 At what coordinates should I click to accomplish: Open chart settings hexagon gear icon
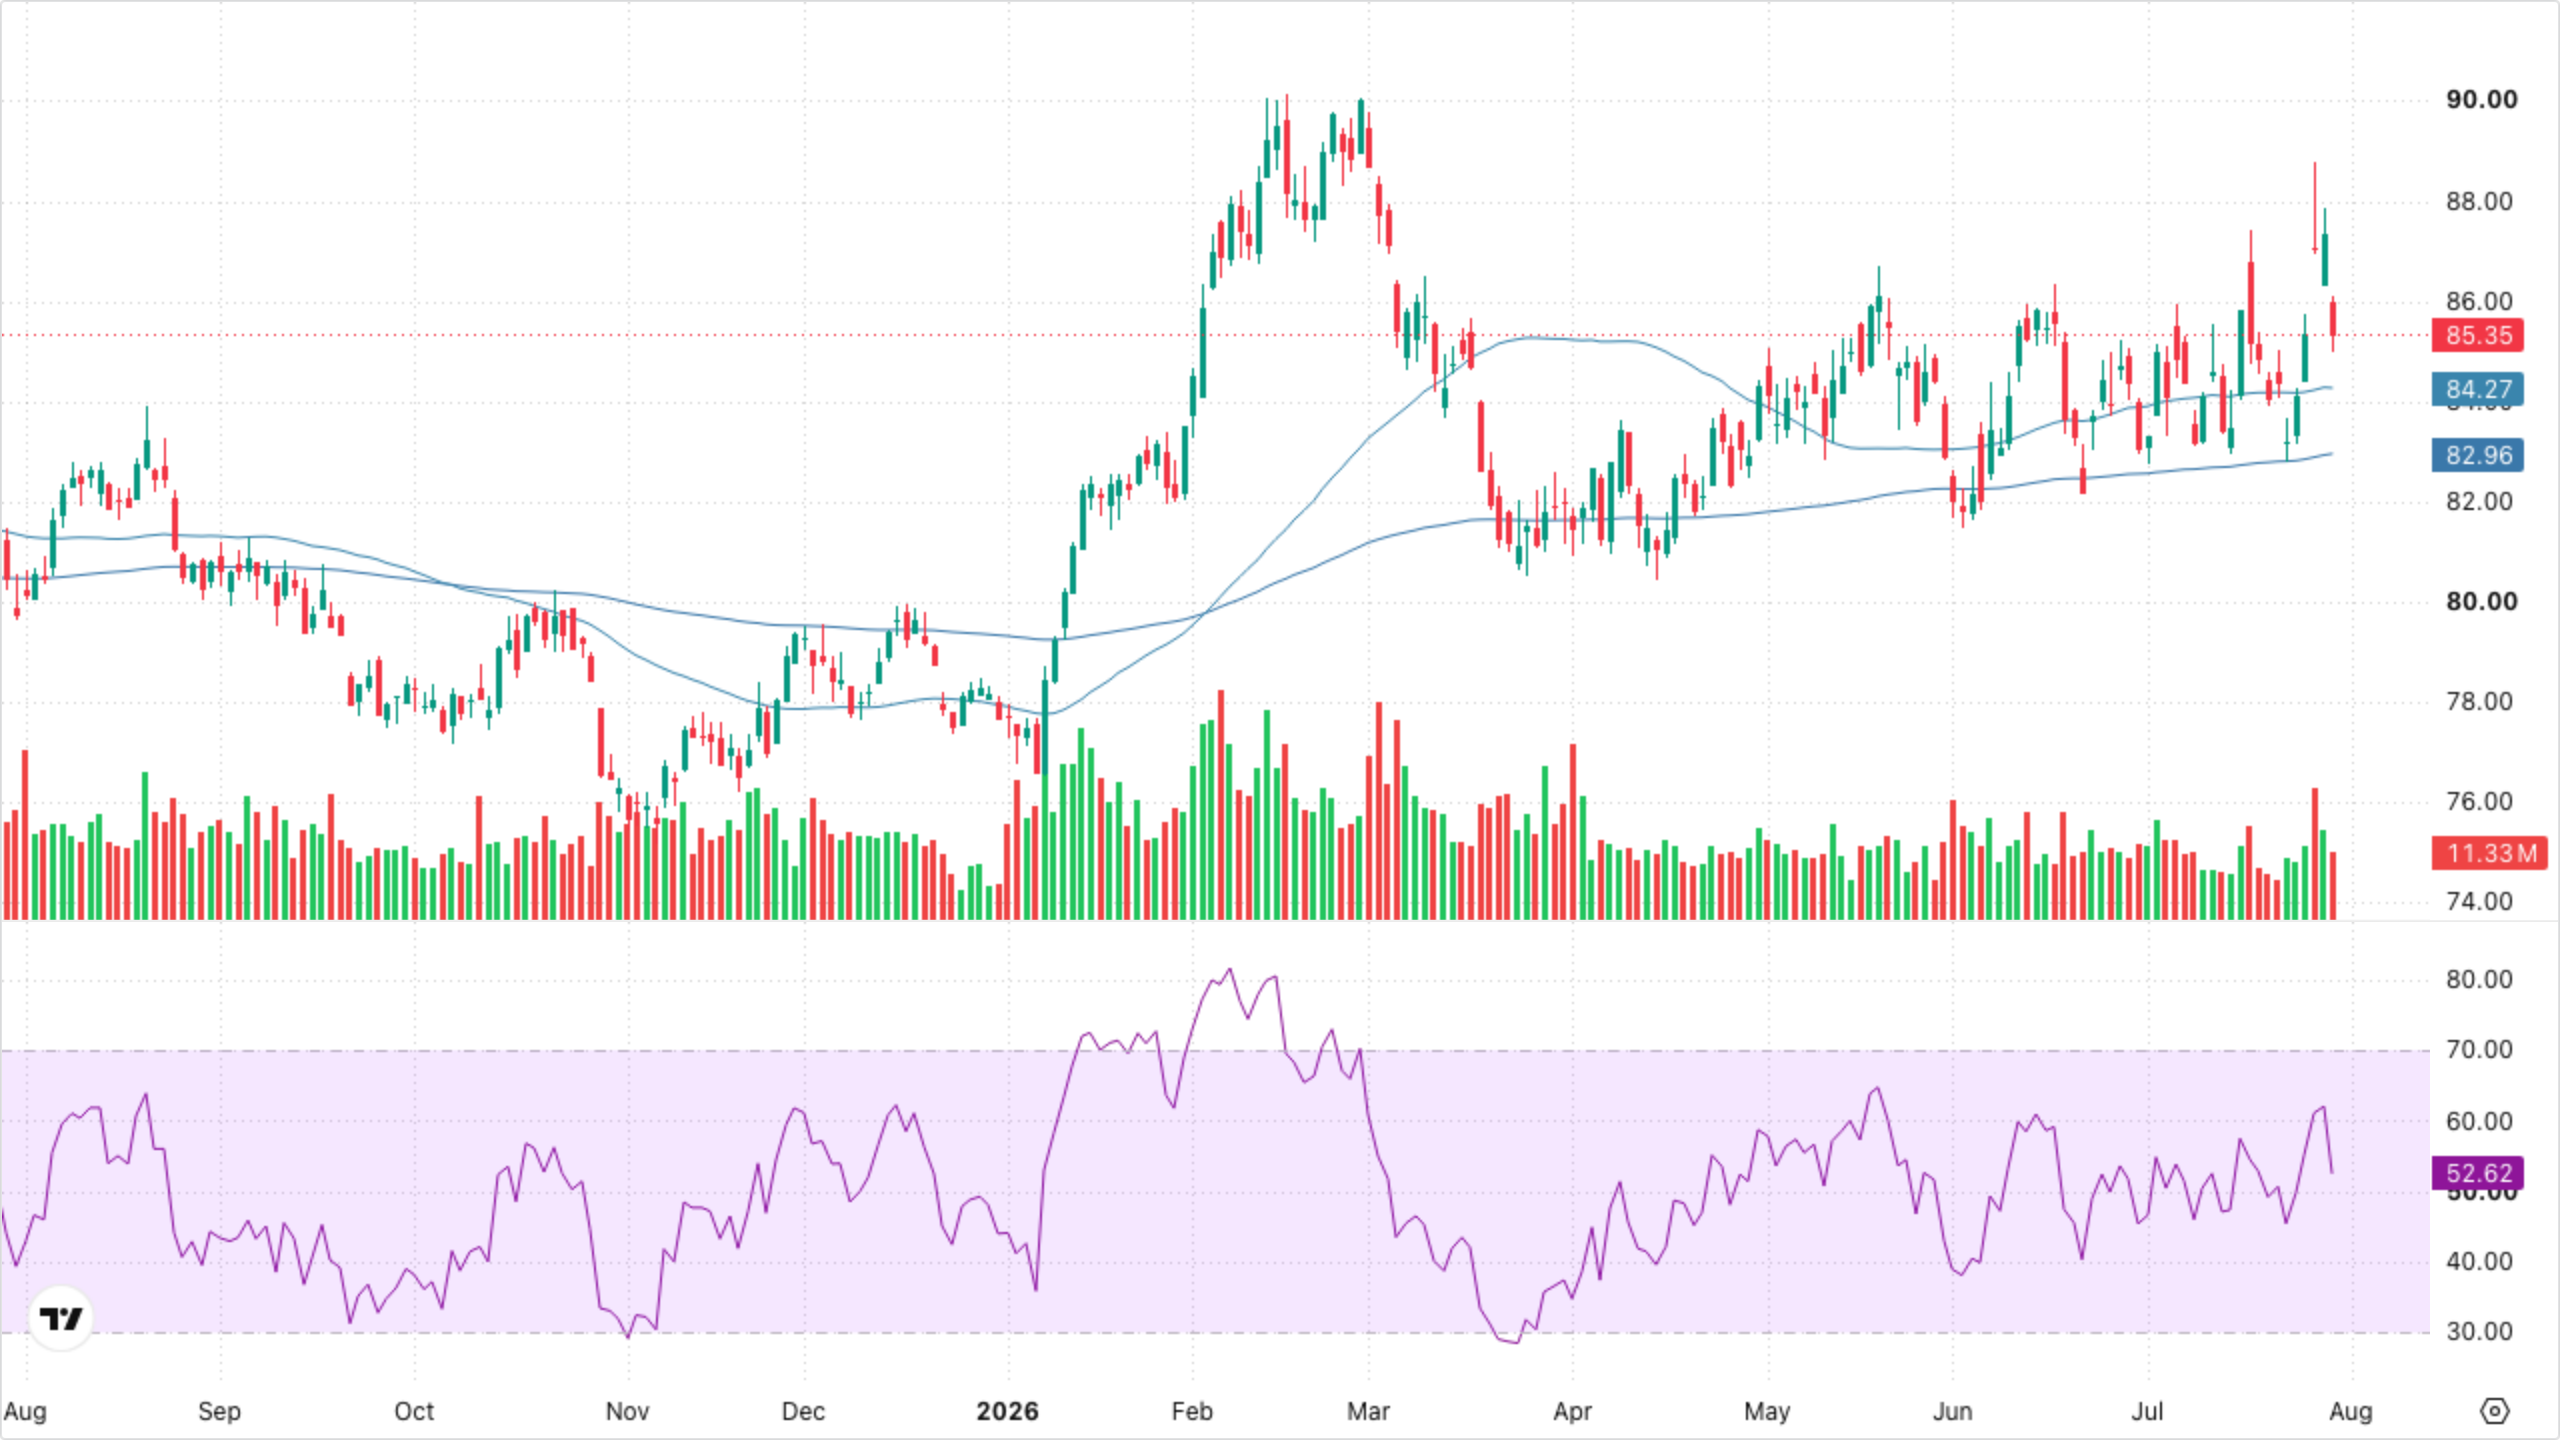click(2495, 1411)
